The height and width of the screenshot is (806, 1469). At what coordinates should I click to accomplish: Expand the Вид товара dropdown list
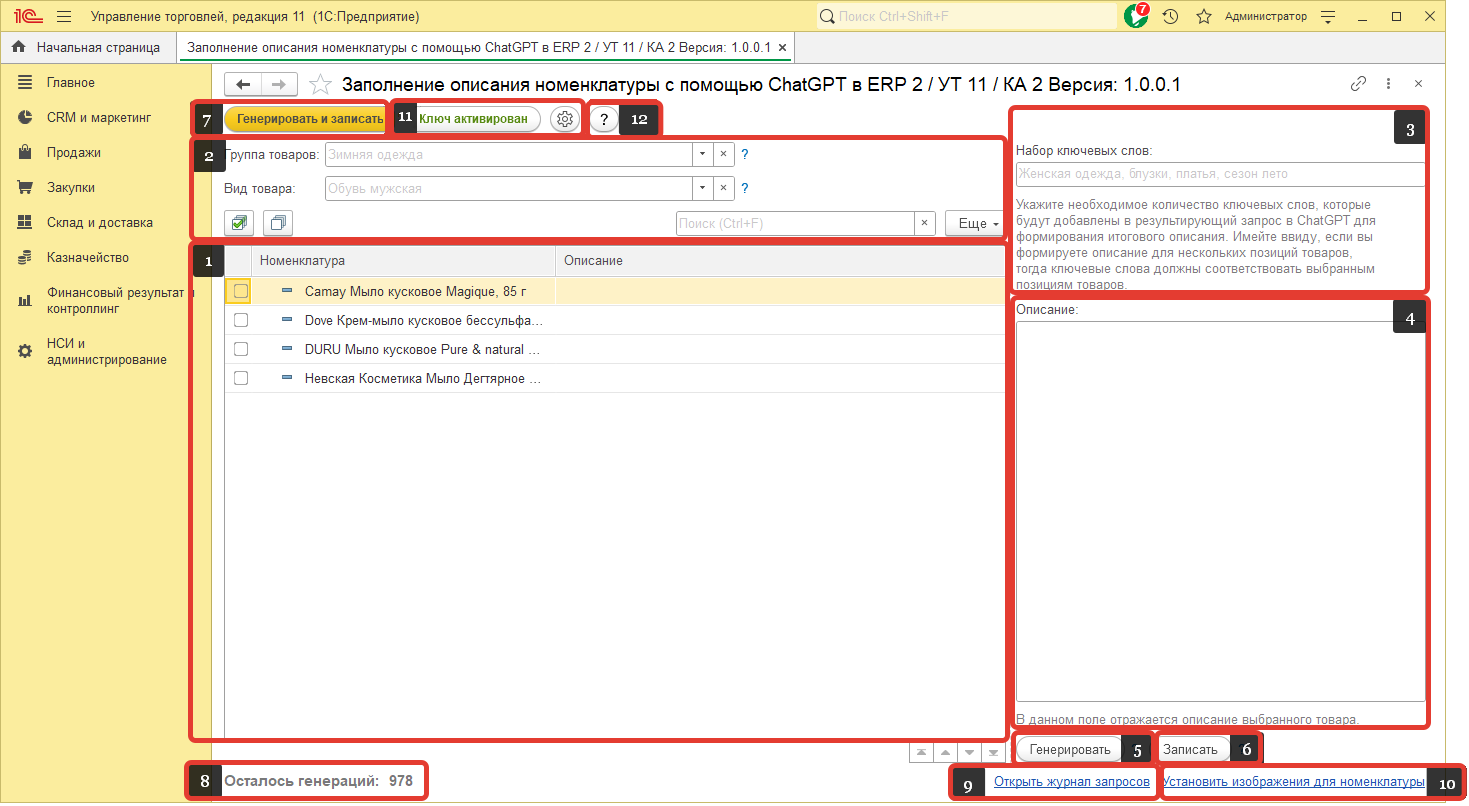click(703, 188)
